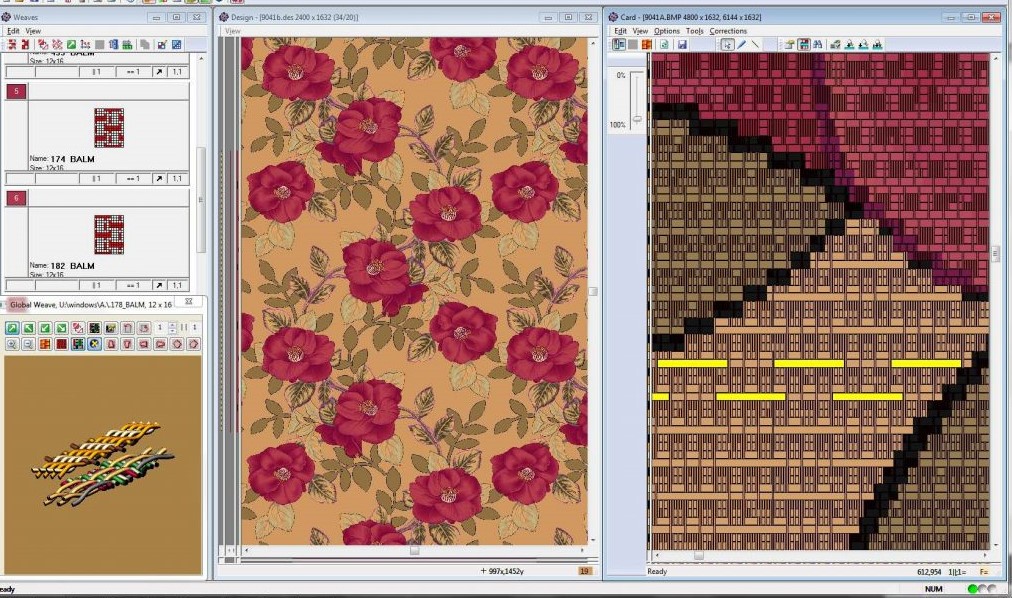
Task: Zoom in with the magnifier in Global Weave panel
Action: click(12, 344)
